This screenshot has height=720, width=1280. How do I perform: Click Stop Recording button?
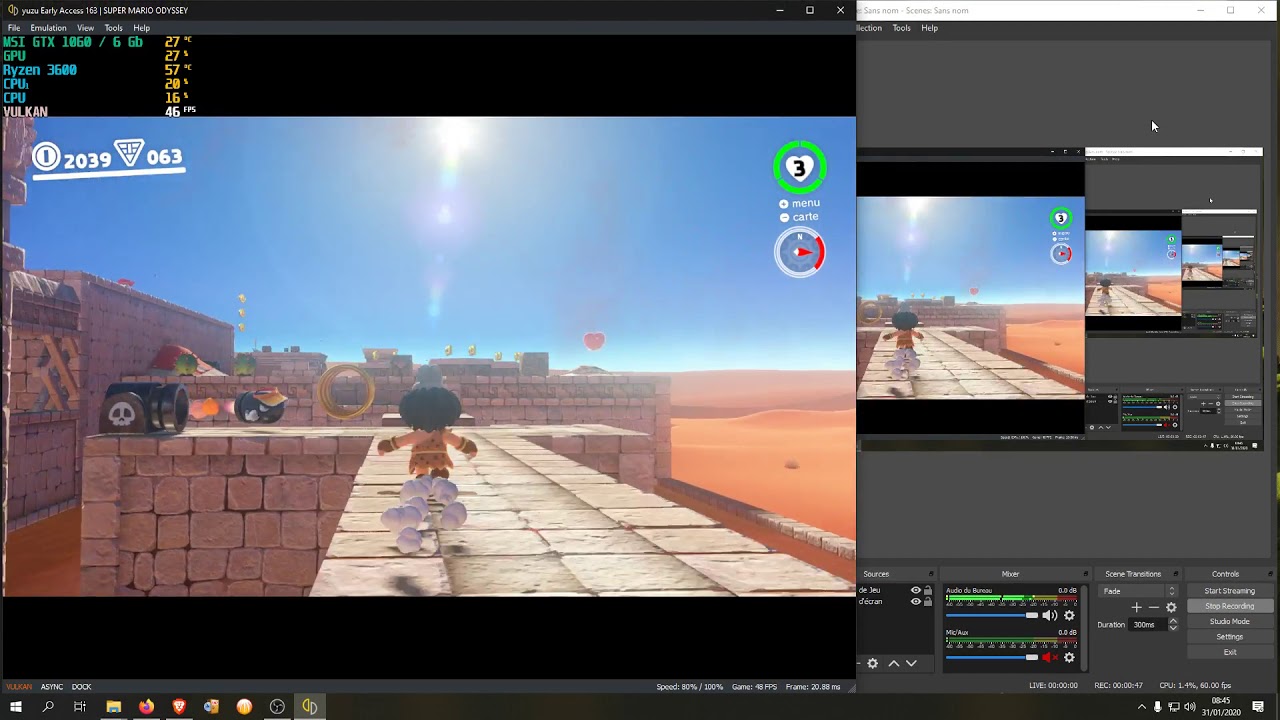[1229, 606]
